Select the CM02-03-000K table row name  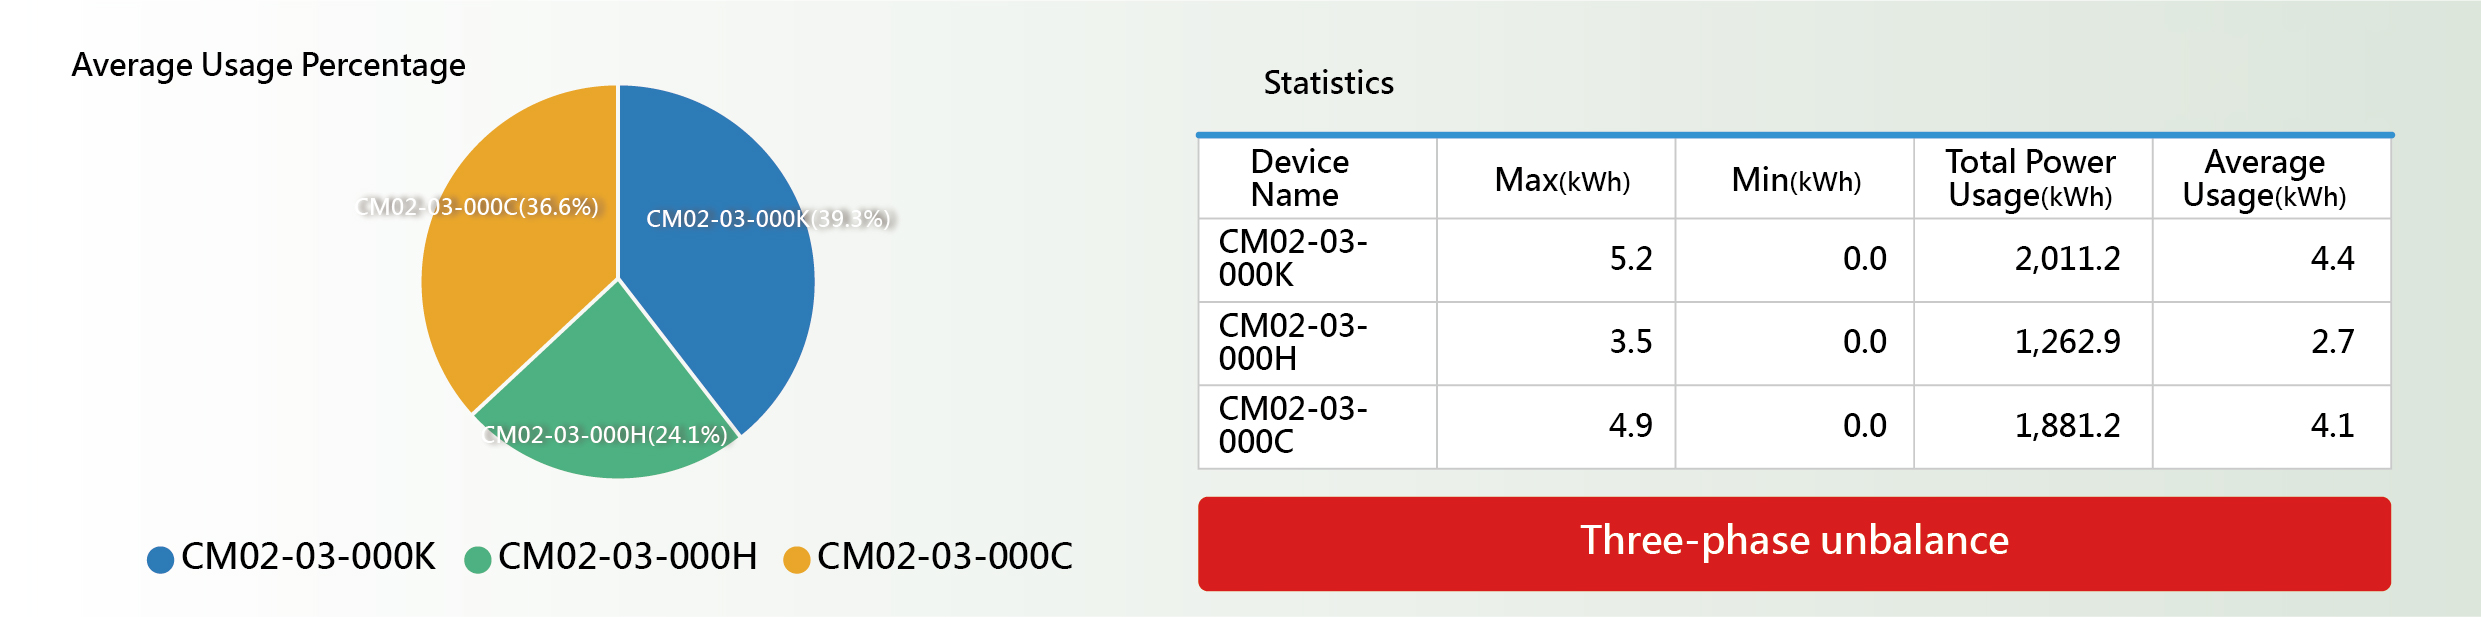1293,258
